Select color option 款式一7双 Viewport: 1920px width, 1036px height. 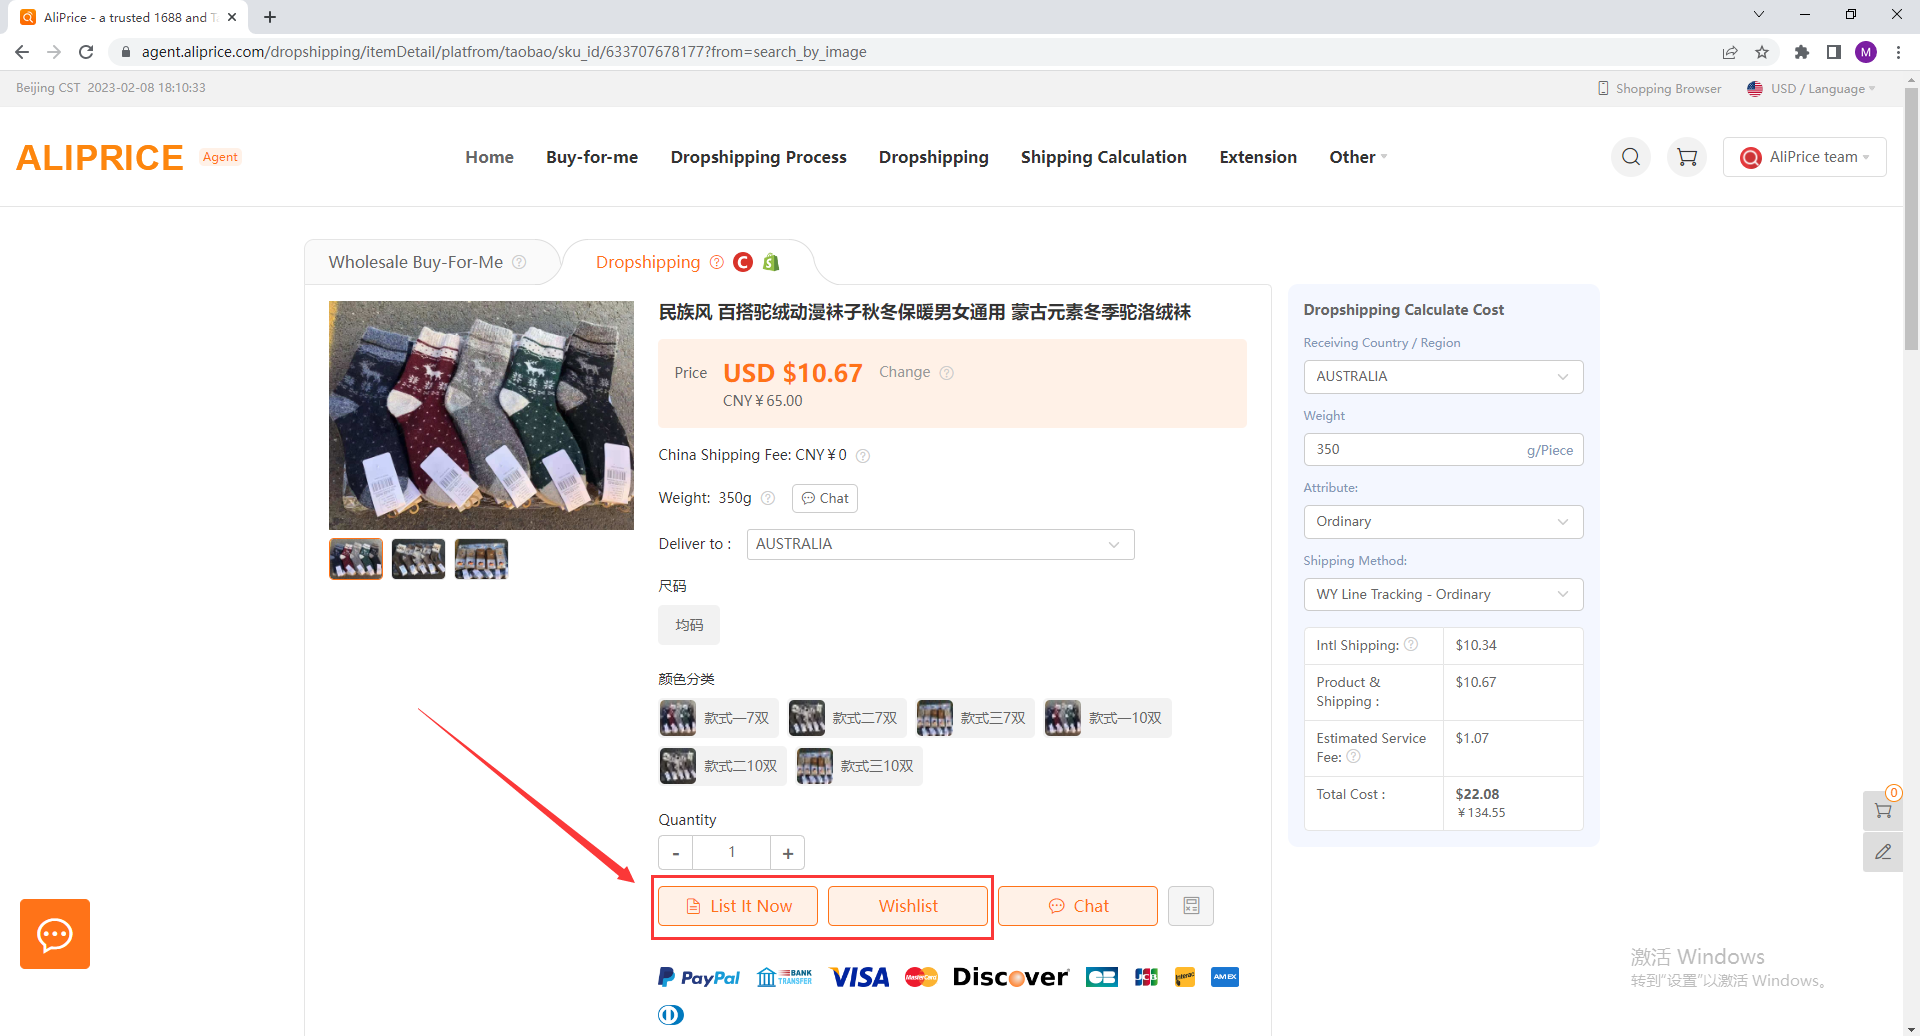(x=718, y=718)
